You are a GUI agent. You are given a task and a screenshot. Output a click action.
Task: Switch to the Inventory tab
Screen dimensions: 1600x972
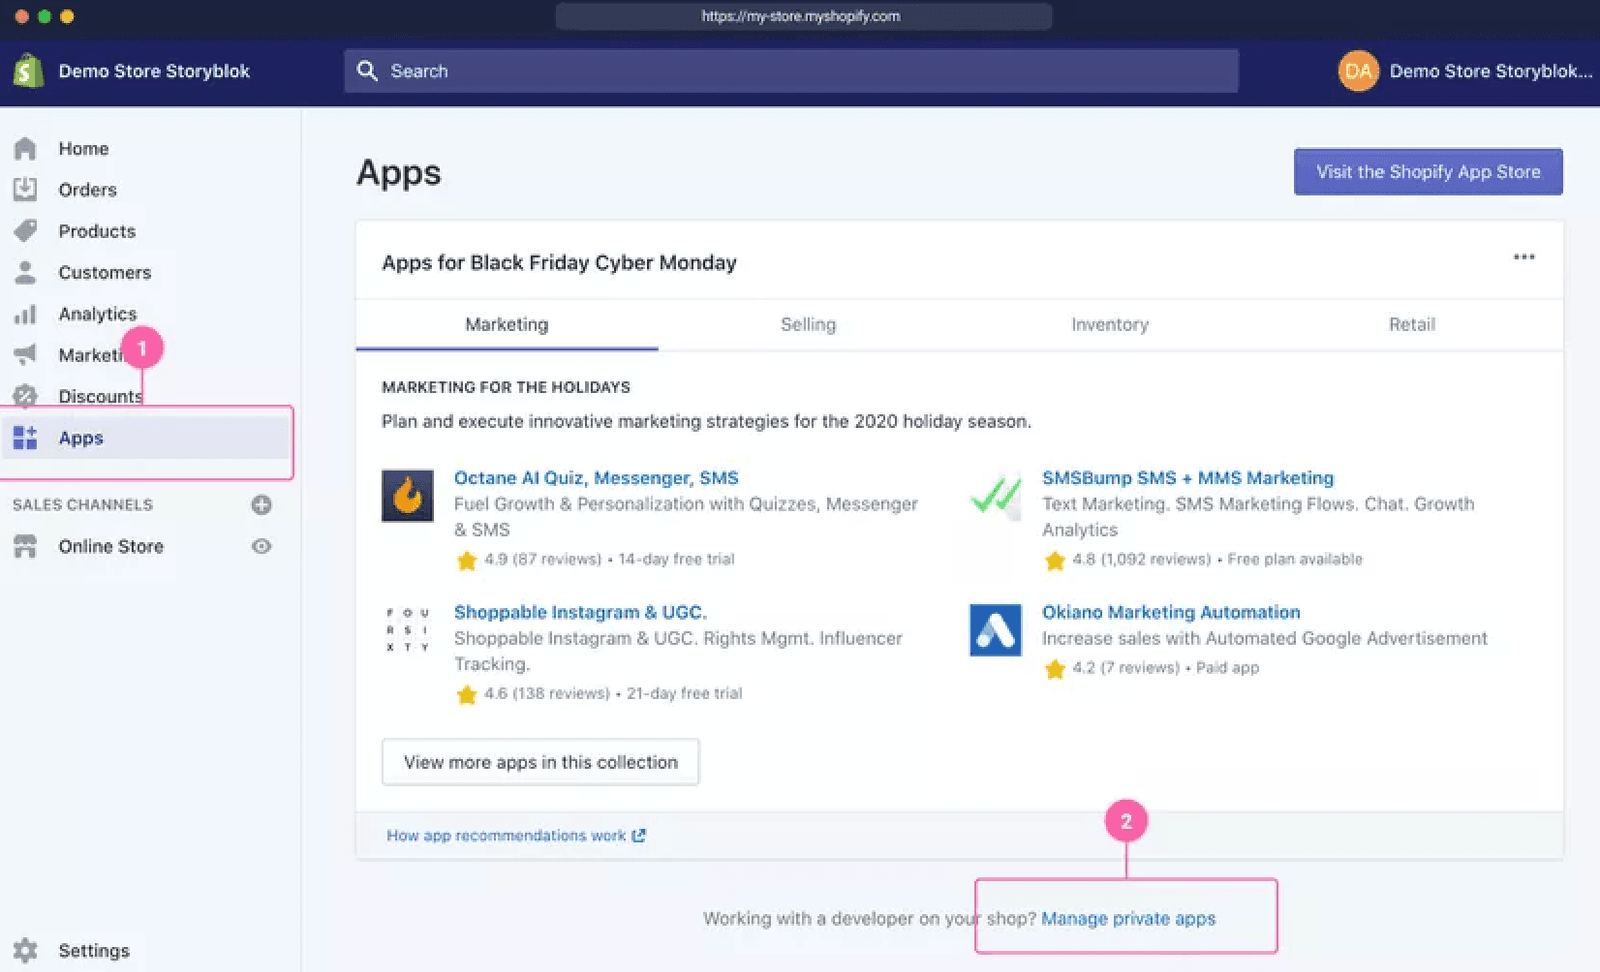coord(1110,324)
